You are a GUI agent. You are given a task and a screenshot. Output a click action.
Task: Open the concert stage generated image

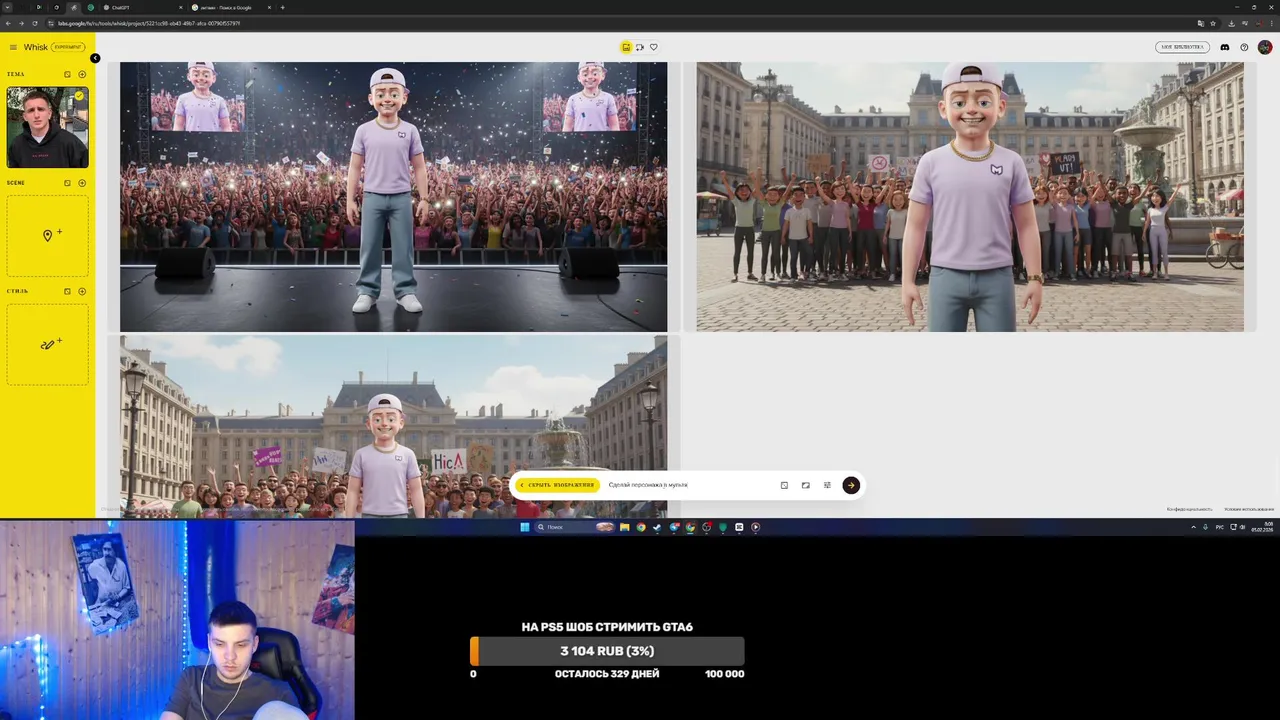[393, 196]
